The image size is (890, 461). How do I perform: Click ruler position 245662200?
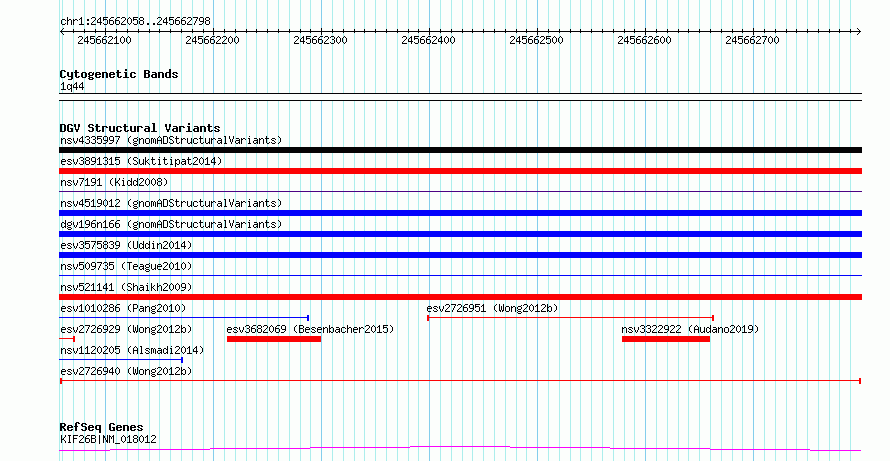point(212,40)
